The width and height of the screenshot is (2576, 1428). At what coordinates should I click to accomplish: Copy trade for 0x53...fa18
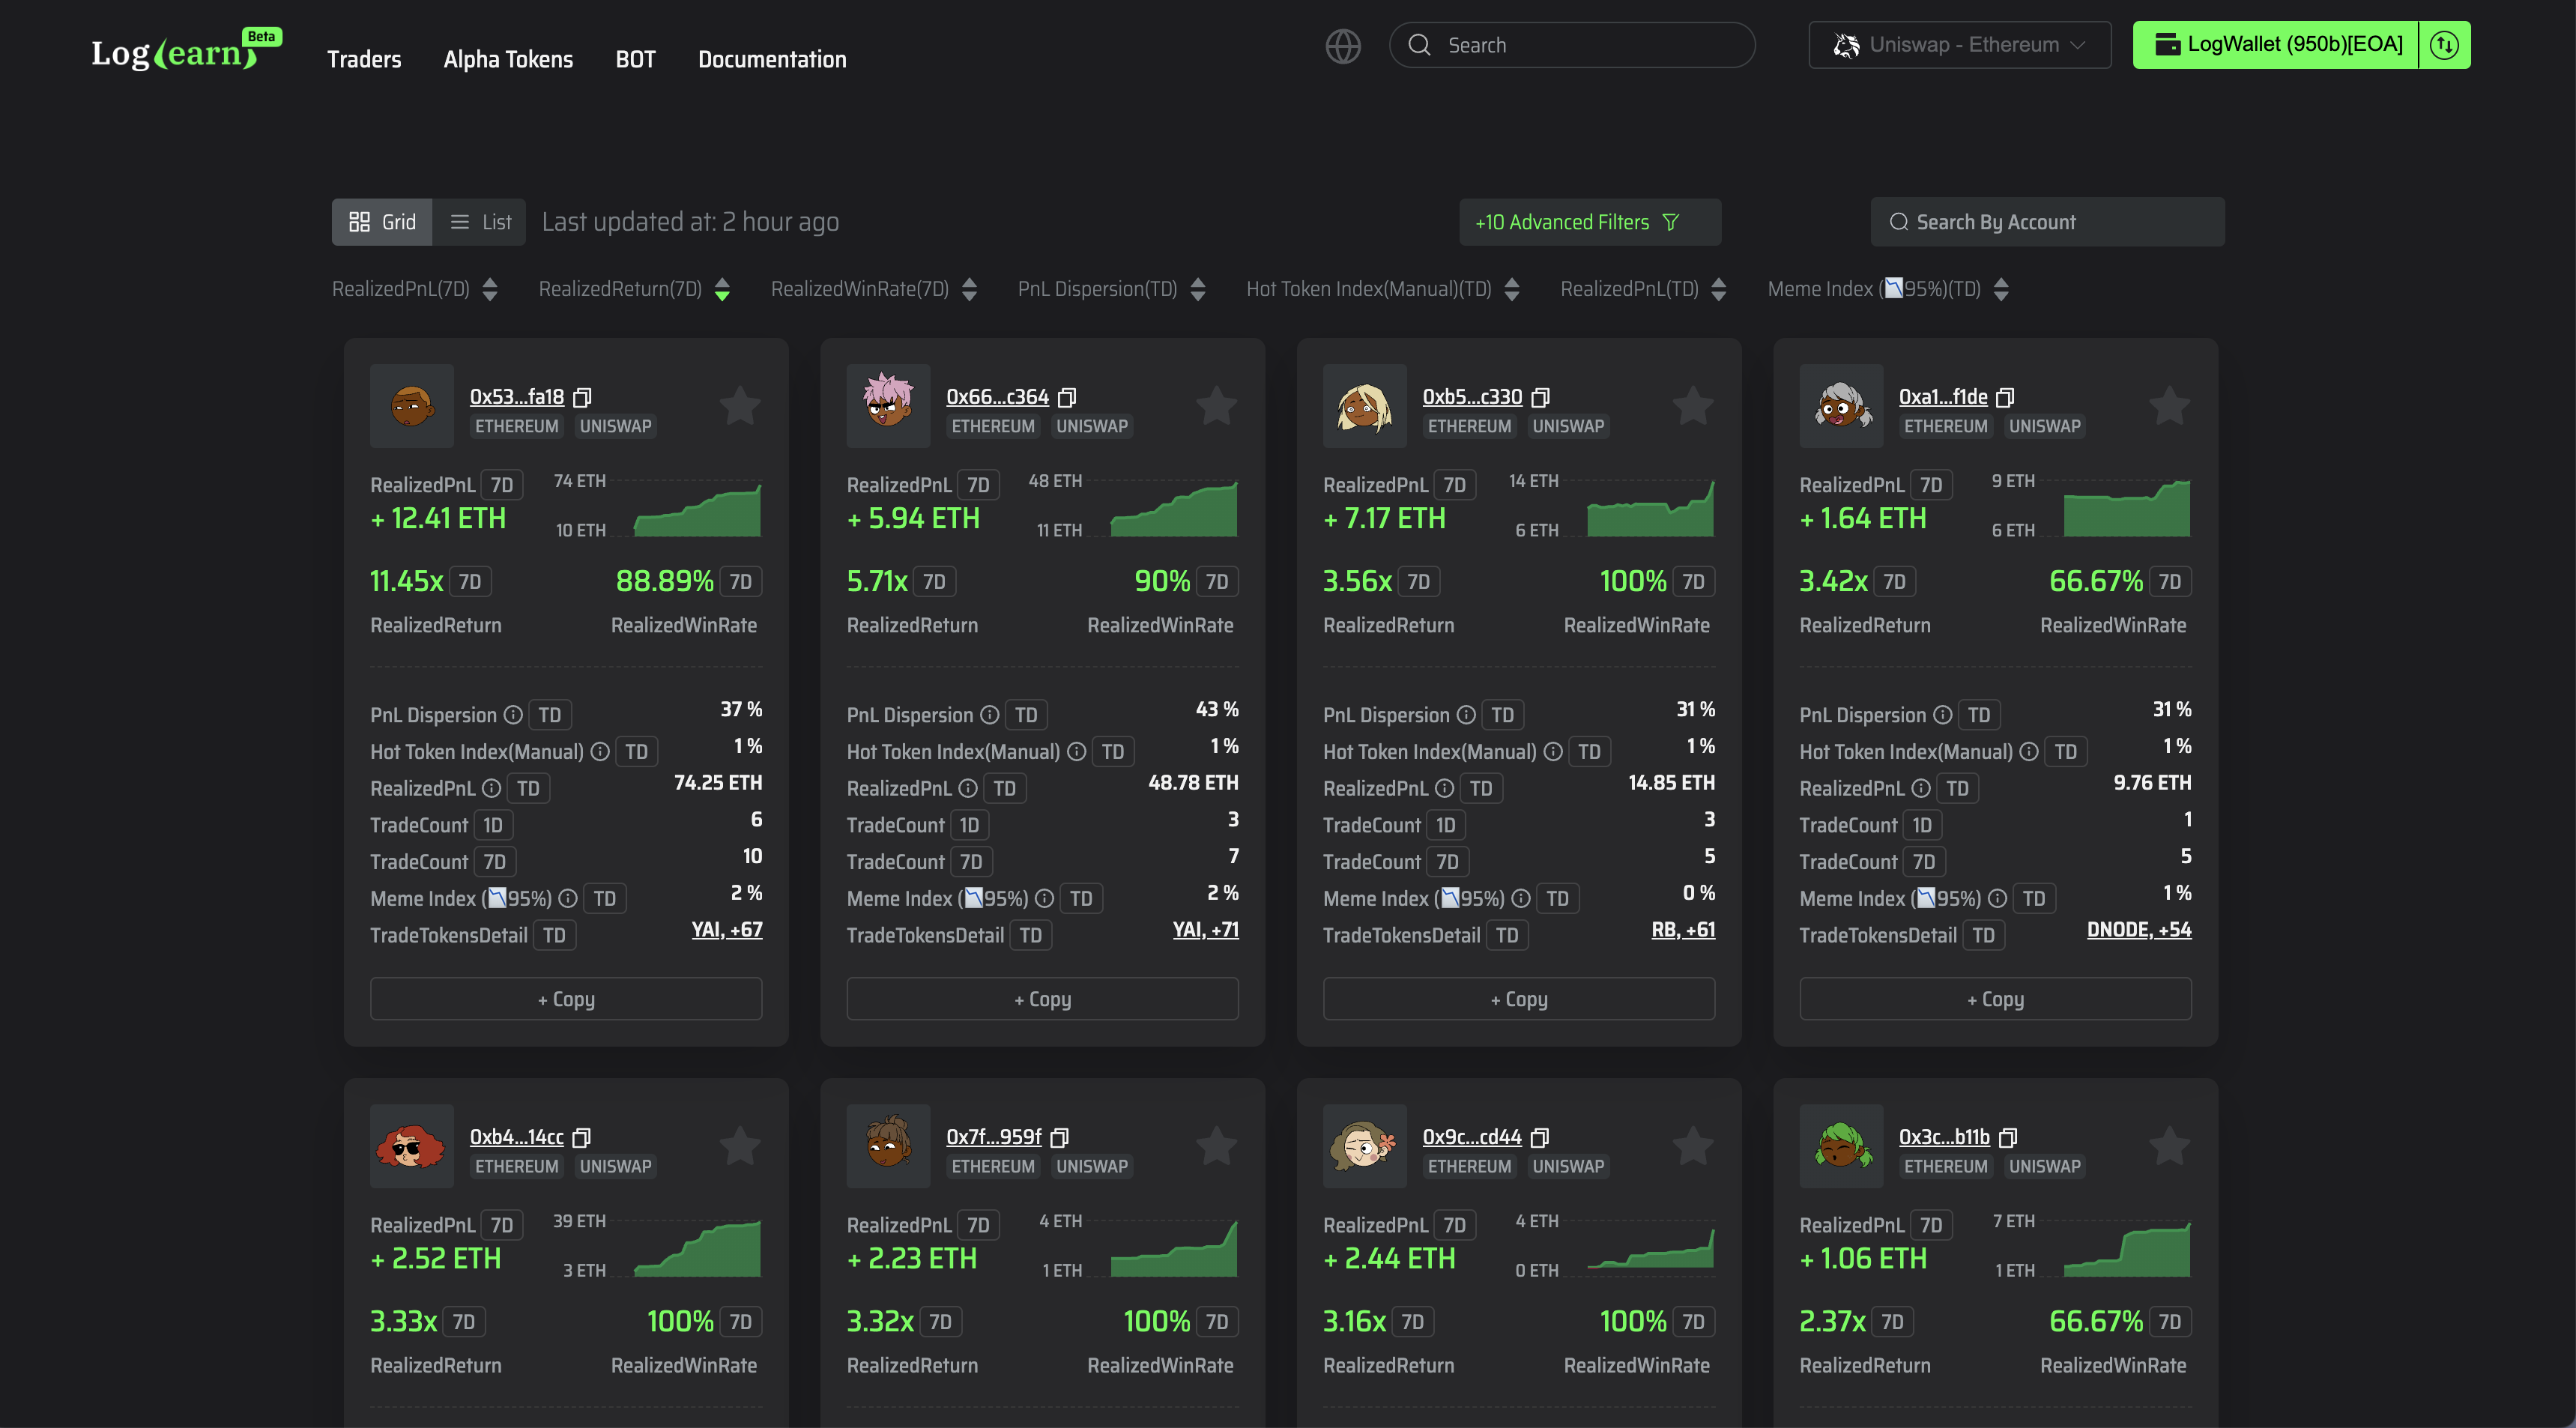pos(566,999)
